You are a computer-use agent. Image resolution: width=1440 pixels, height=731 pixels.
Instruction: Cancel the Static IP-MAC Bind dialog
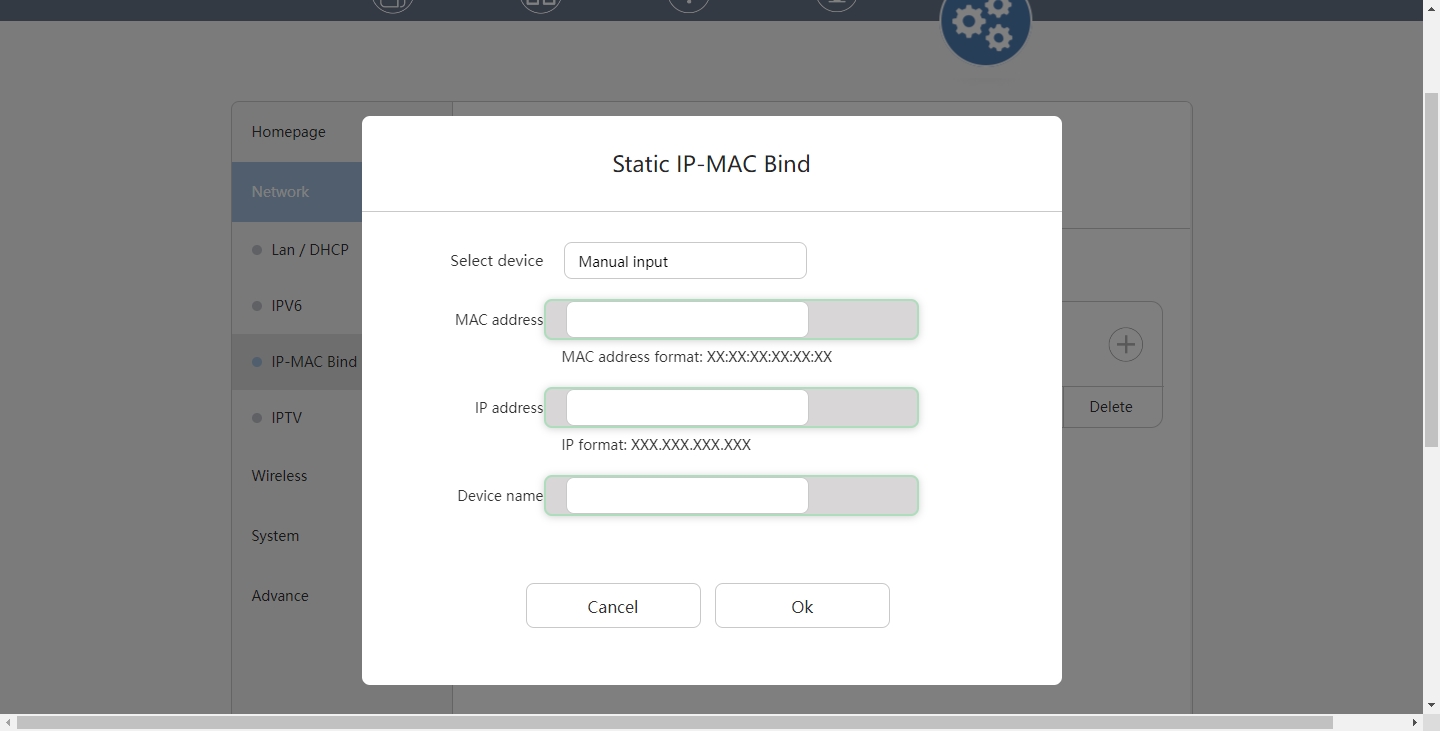tap(613, 606)
